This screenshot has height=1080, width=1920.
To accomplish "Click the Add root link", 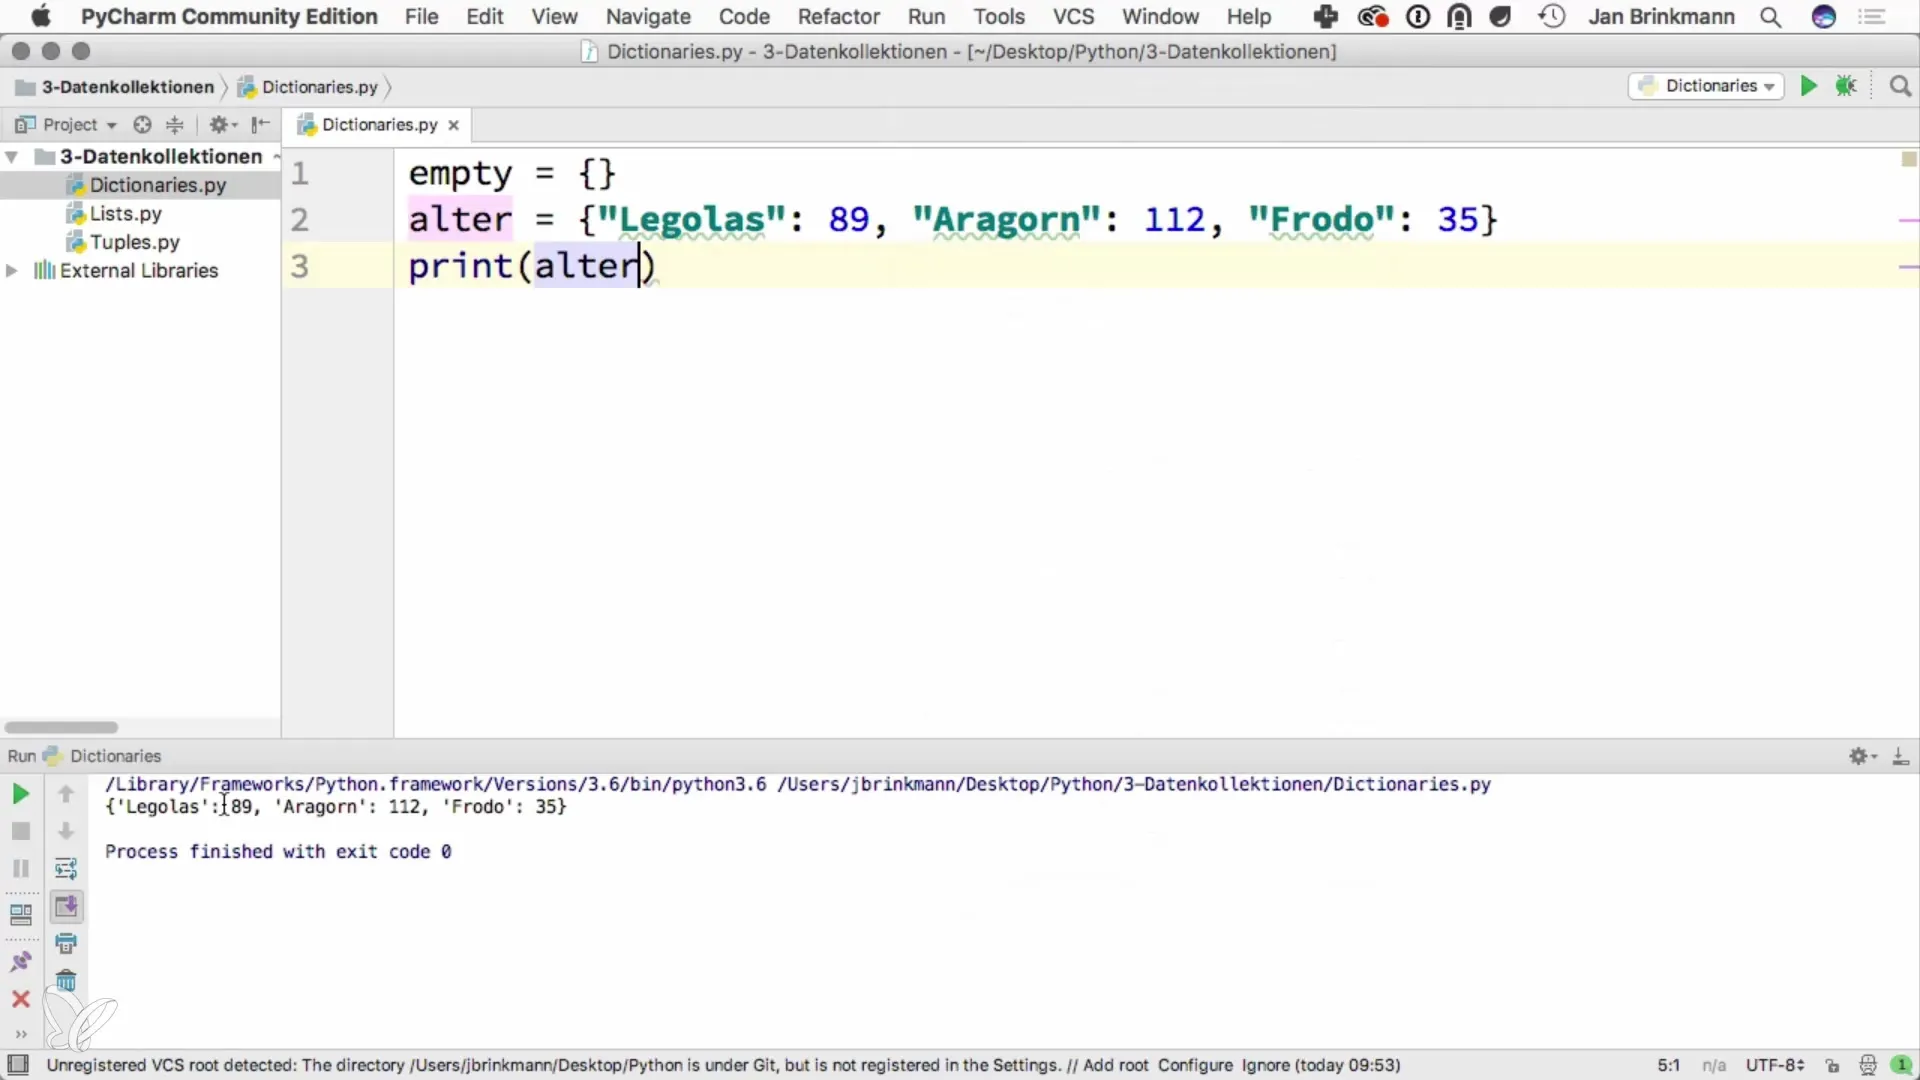I will pos(1115,1065).
